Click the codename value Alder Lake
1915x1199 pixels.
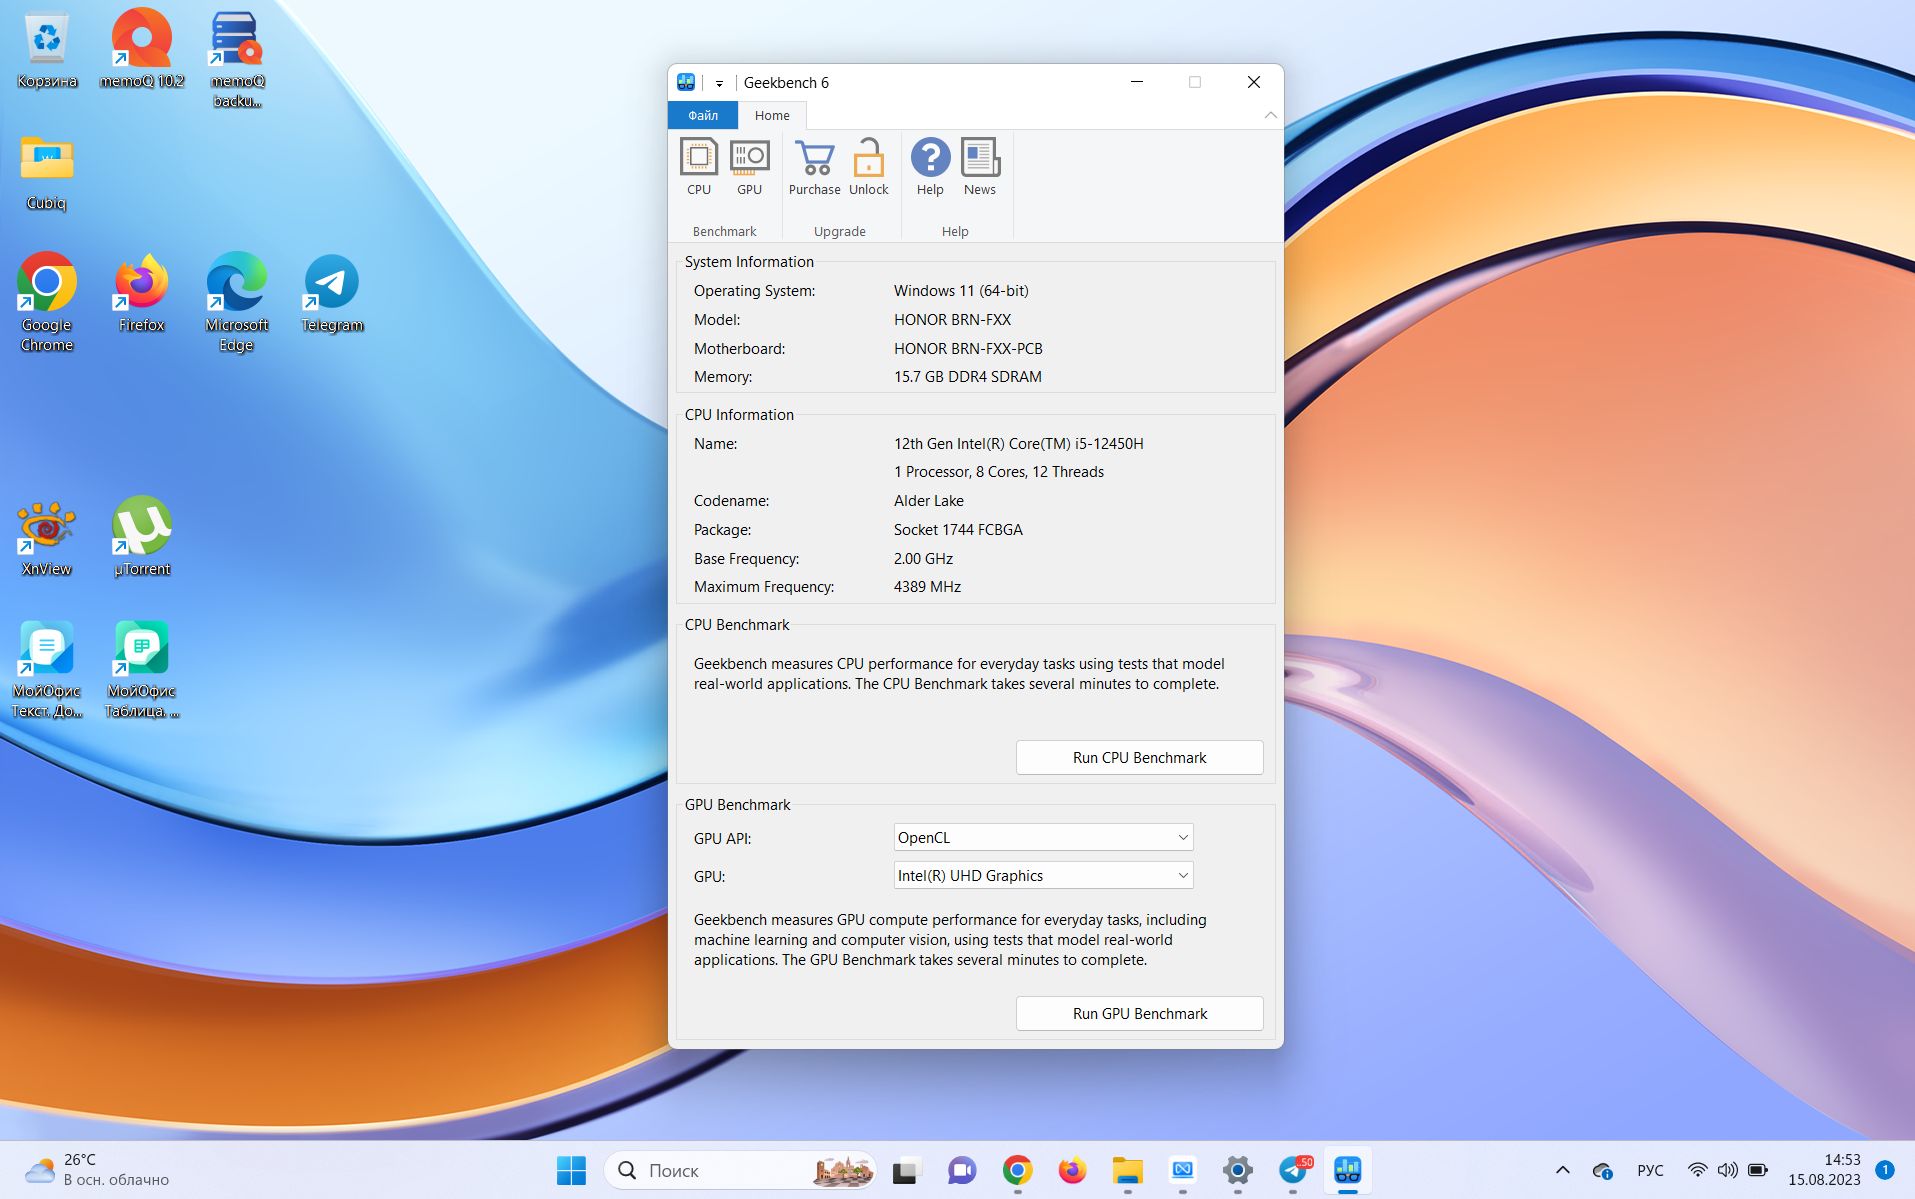[x=928, y=501]
